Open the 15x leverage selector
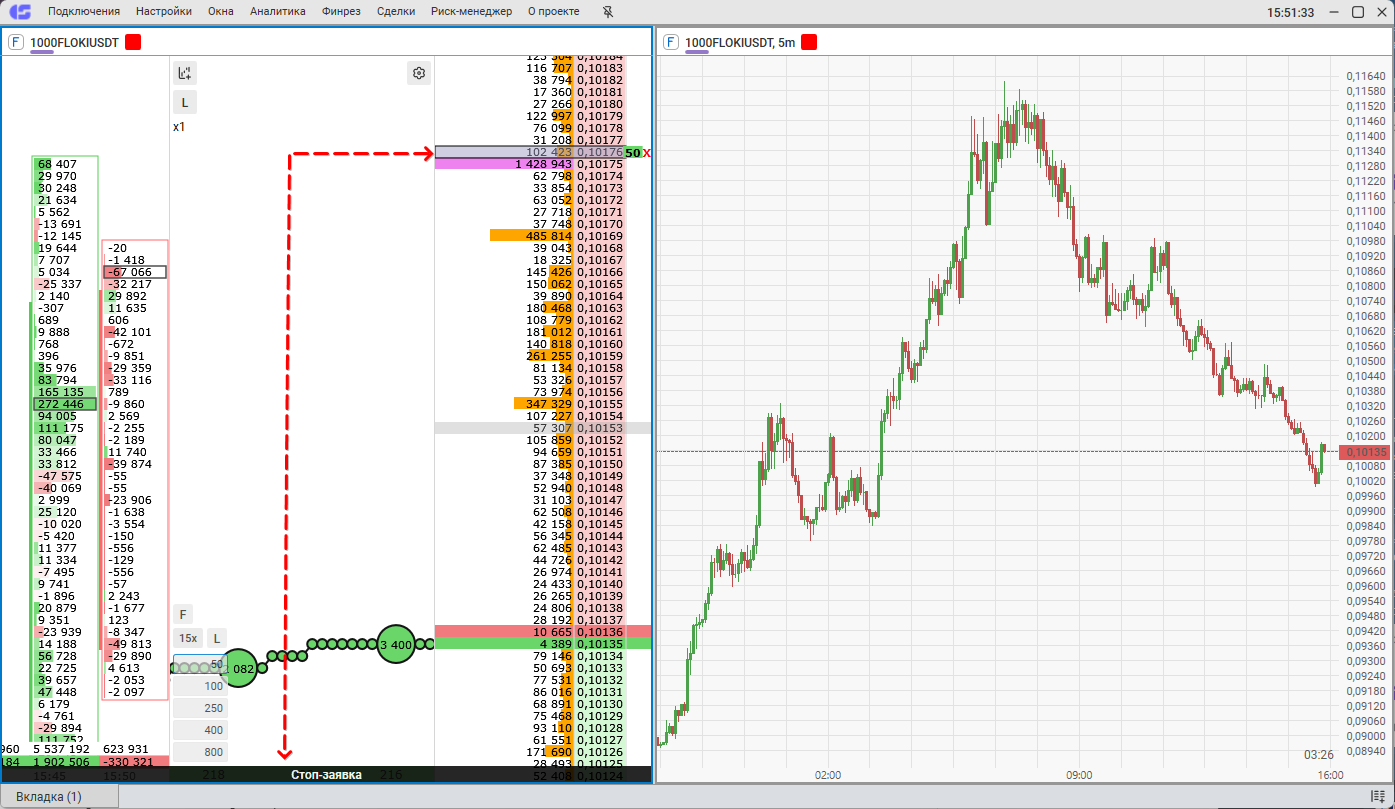 click(x=188, y=638)
